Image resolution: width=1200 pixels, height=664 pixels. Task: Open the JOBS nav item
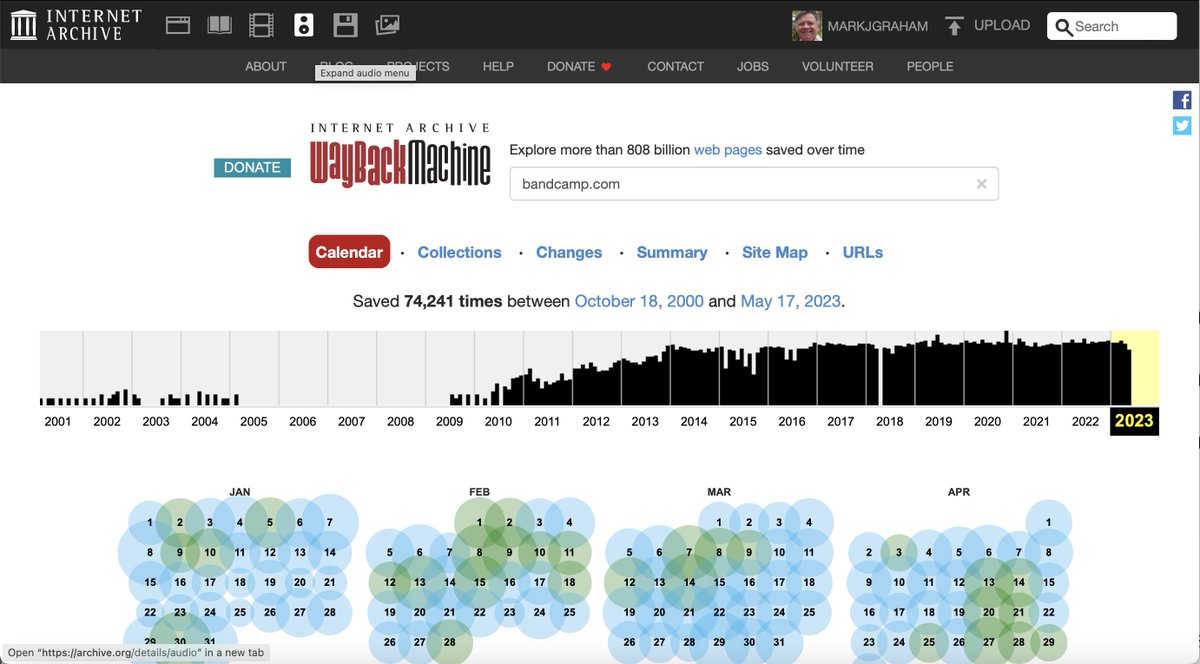(x=753, y=66)
